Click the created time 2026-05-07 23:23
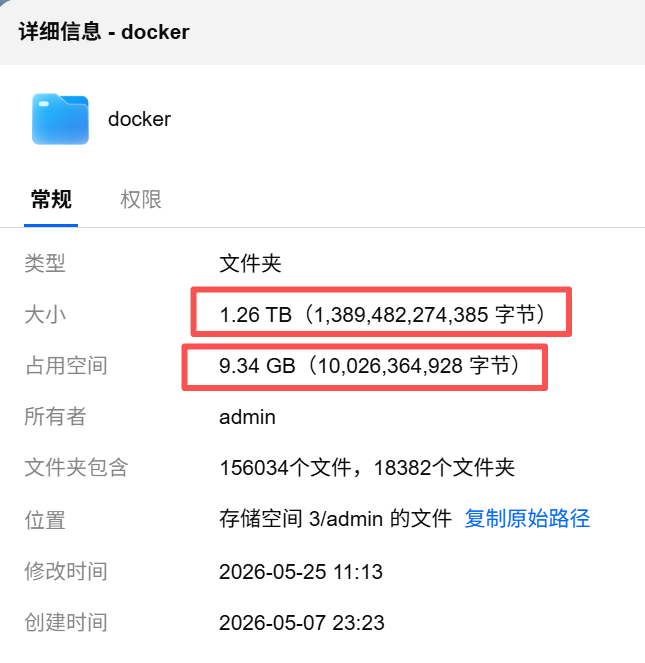The width and height of the screenshot is (645, 663). coord(302,622)
